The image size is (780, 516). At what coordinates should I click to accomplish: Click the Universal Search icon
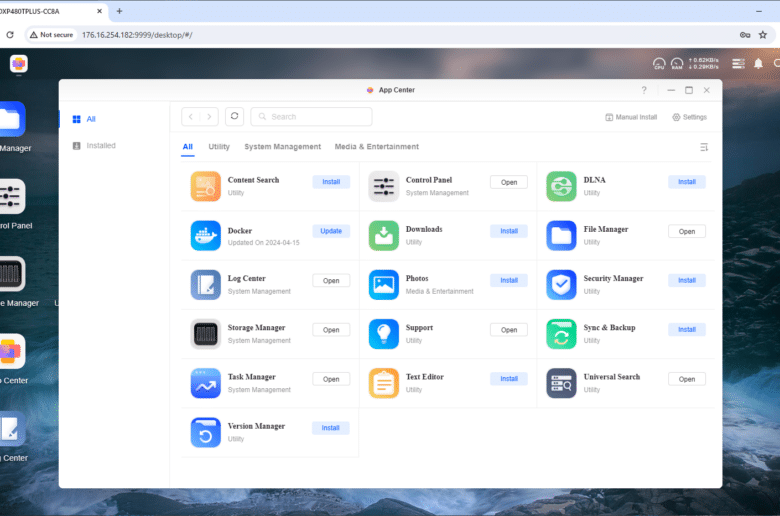pyautogui.click(x=561, y=383)
